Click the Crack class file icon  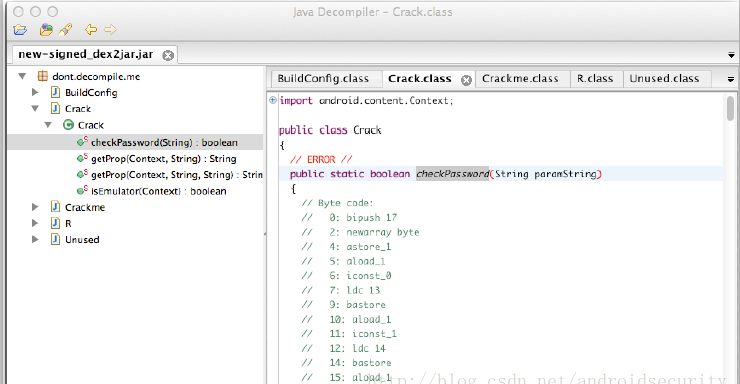point(55,109)
